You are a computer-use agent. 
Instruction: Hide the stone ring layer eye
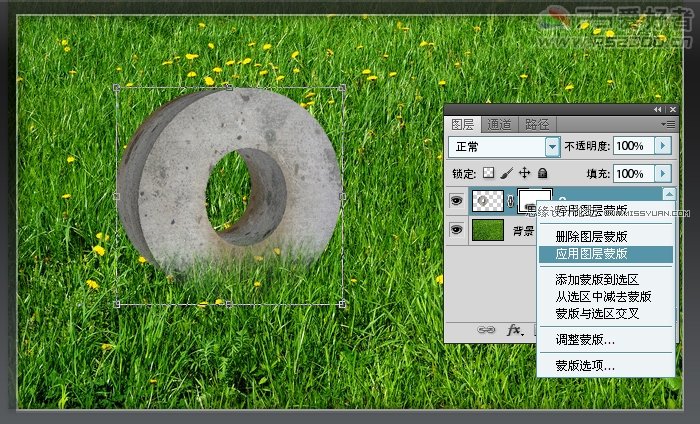click(x=456, y=201)
